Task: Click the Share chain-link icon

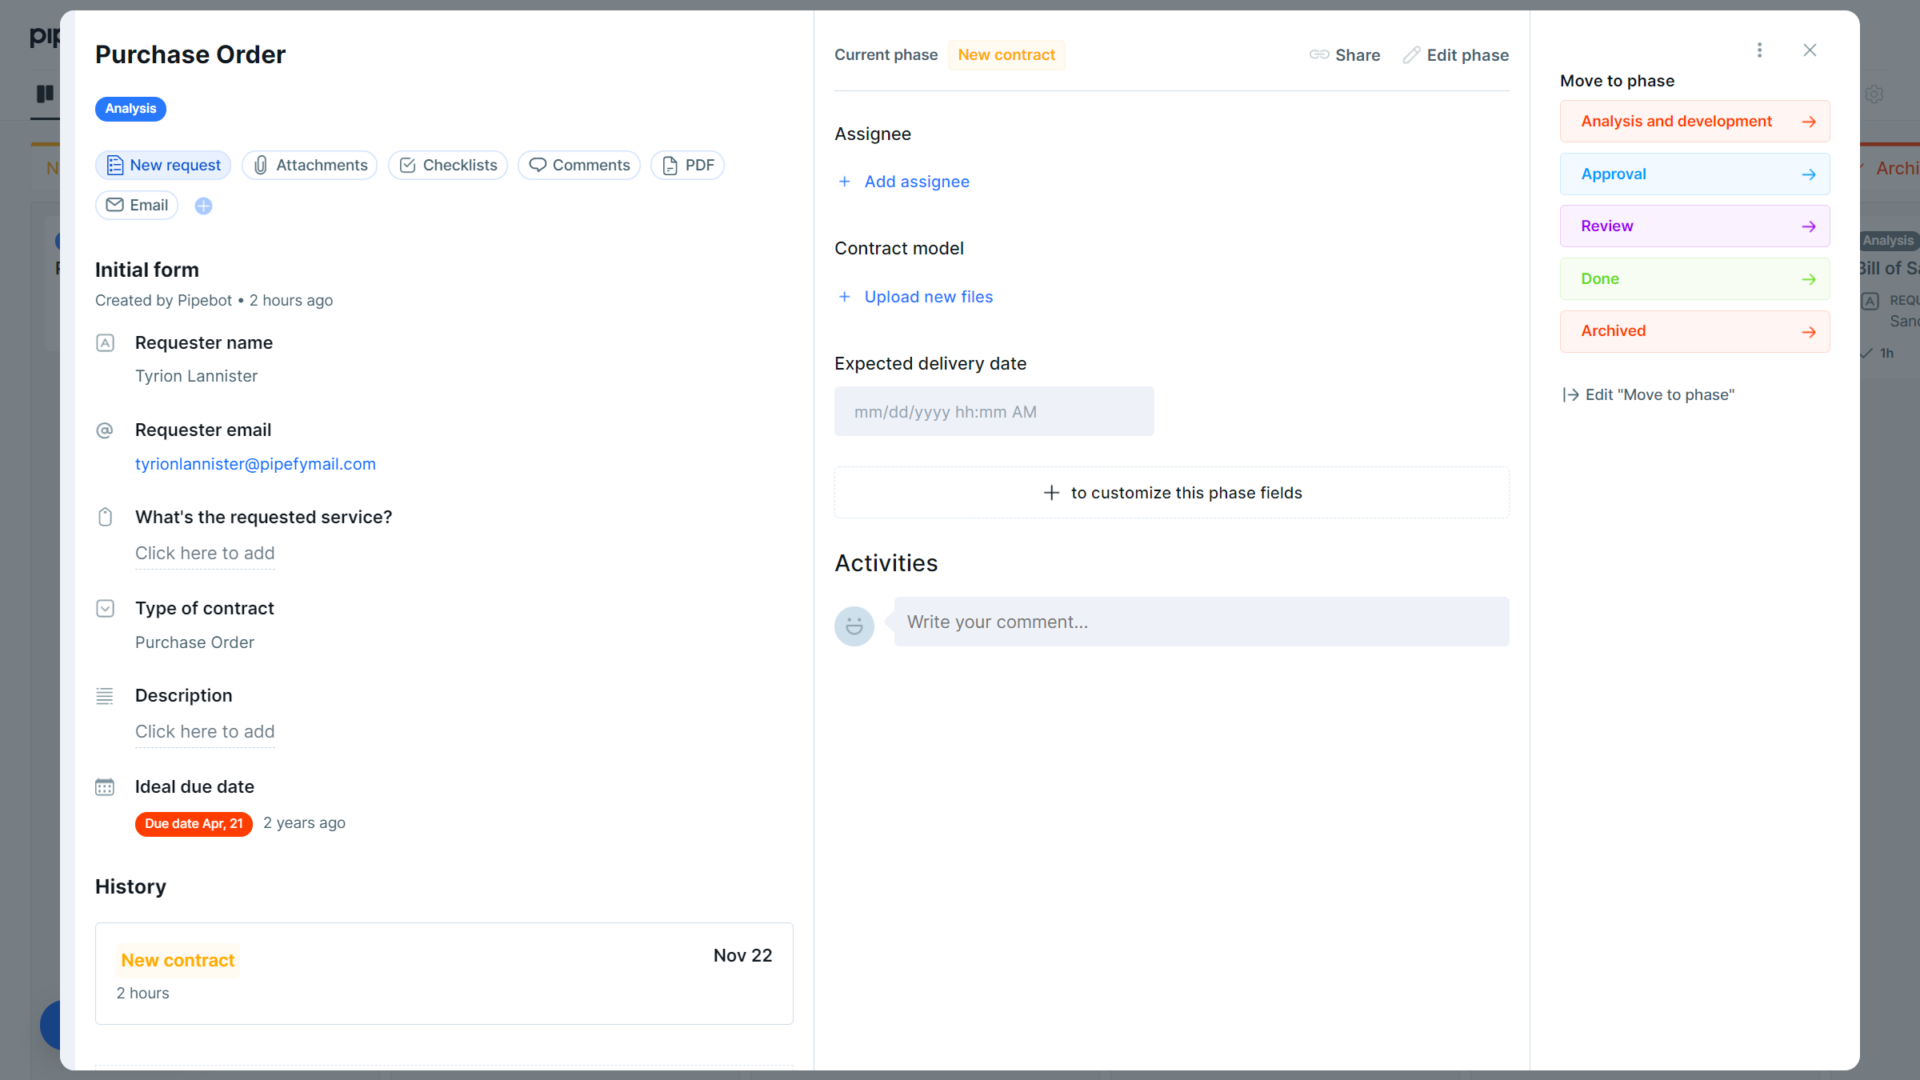Action: pos(1318,55)
